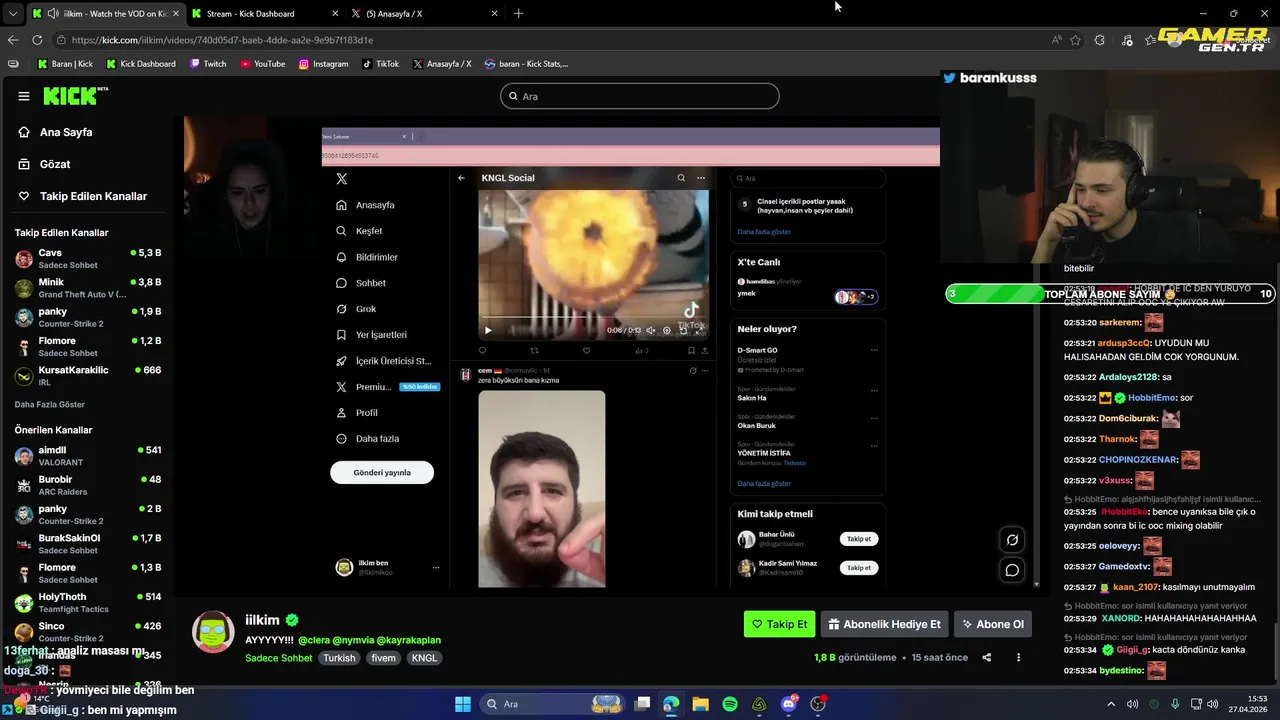The image size is (1280, 720).
Task: Open the Twitch bookmark
Action: coord(207,64)
